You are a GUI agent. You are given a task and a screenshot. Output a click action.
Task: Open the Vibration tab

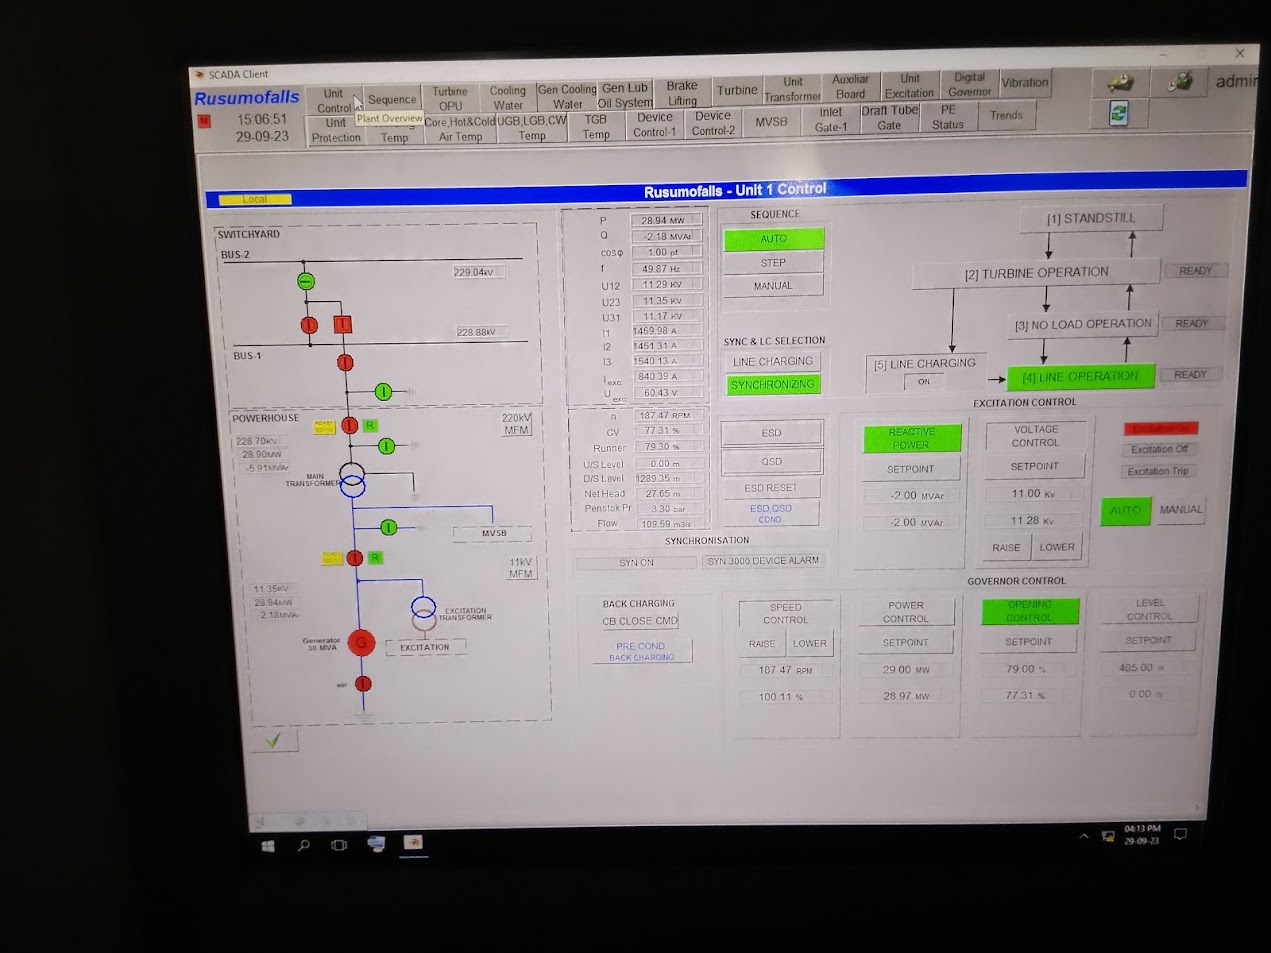(x=1025, y=83)
